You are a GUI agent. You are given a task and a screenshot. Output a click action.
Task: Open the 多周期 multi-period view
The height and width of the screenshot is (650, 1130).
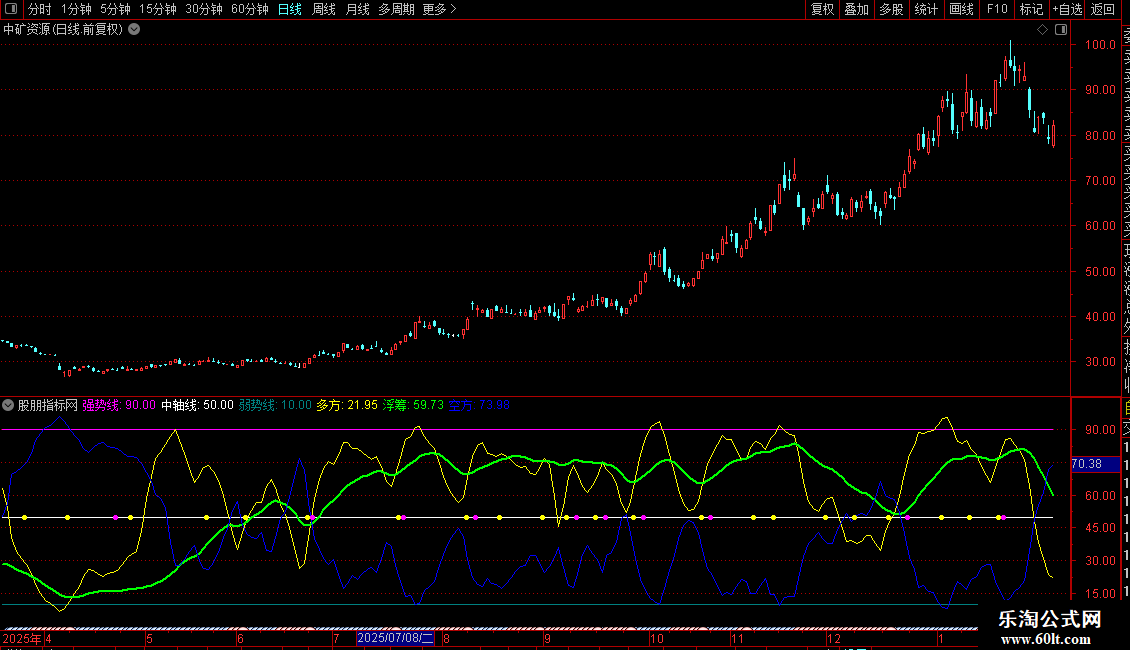(396, 9)
